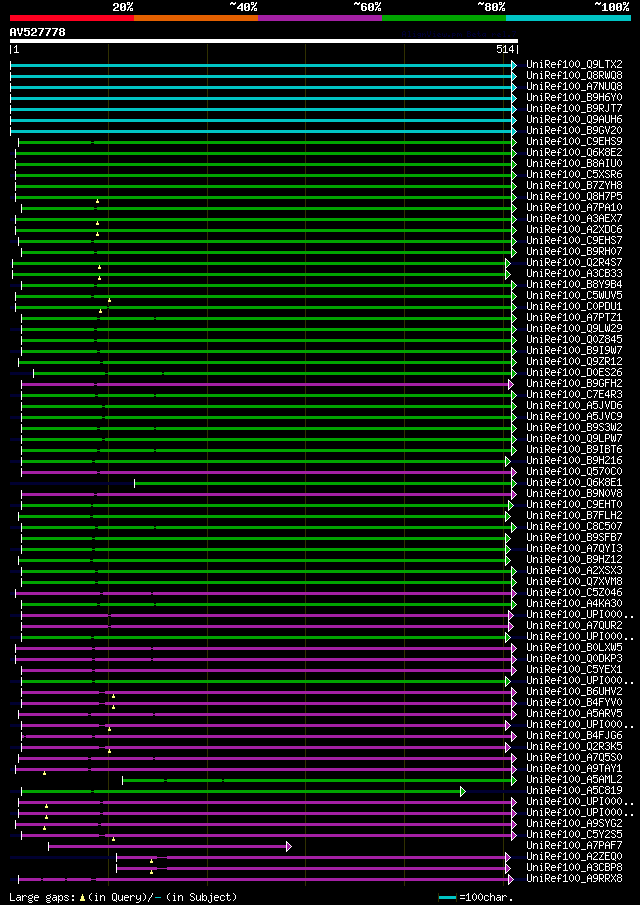The height and width of the screenshot is (905, 640).
Task: Click the yellow gap marker under the A3CBP8 bar
Action: [152, 872]
